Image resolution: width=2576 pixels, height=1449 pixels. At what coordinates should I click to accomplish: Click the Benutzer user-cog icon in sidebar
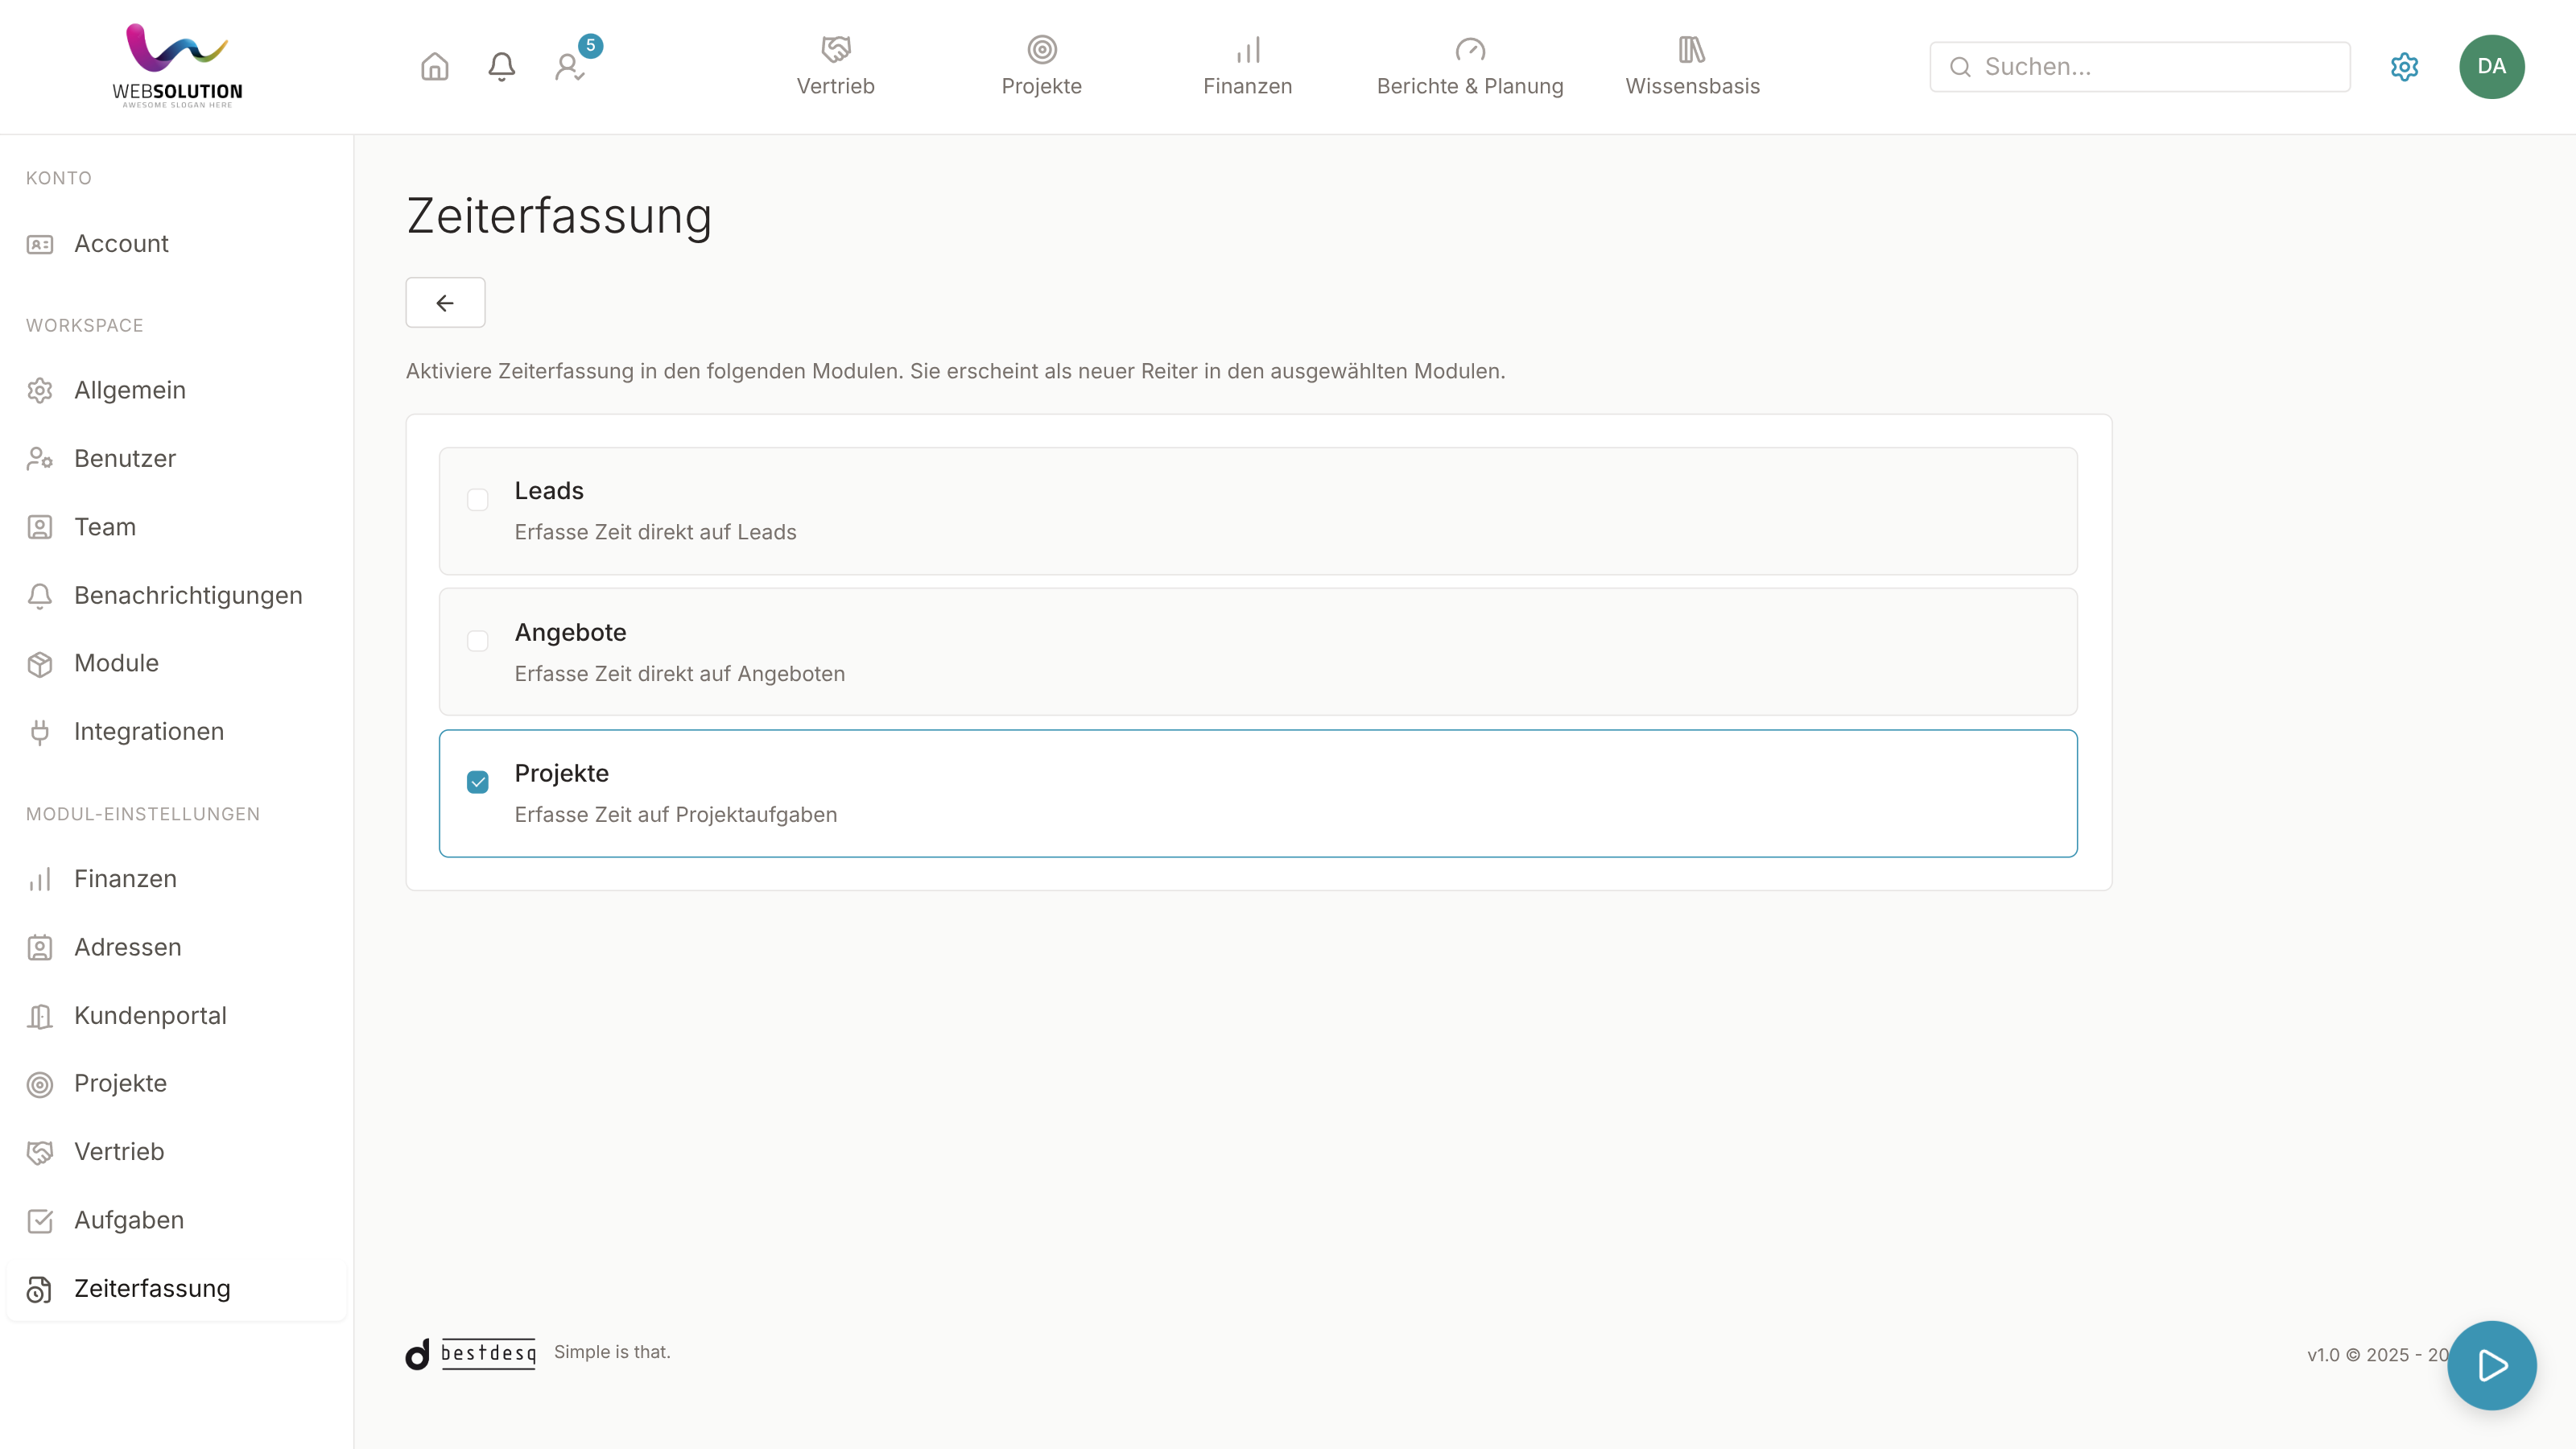coord(40,459)
